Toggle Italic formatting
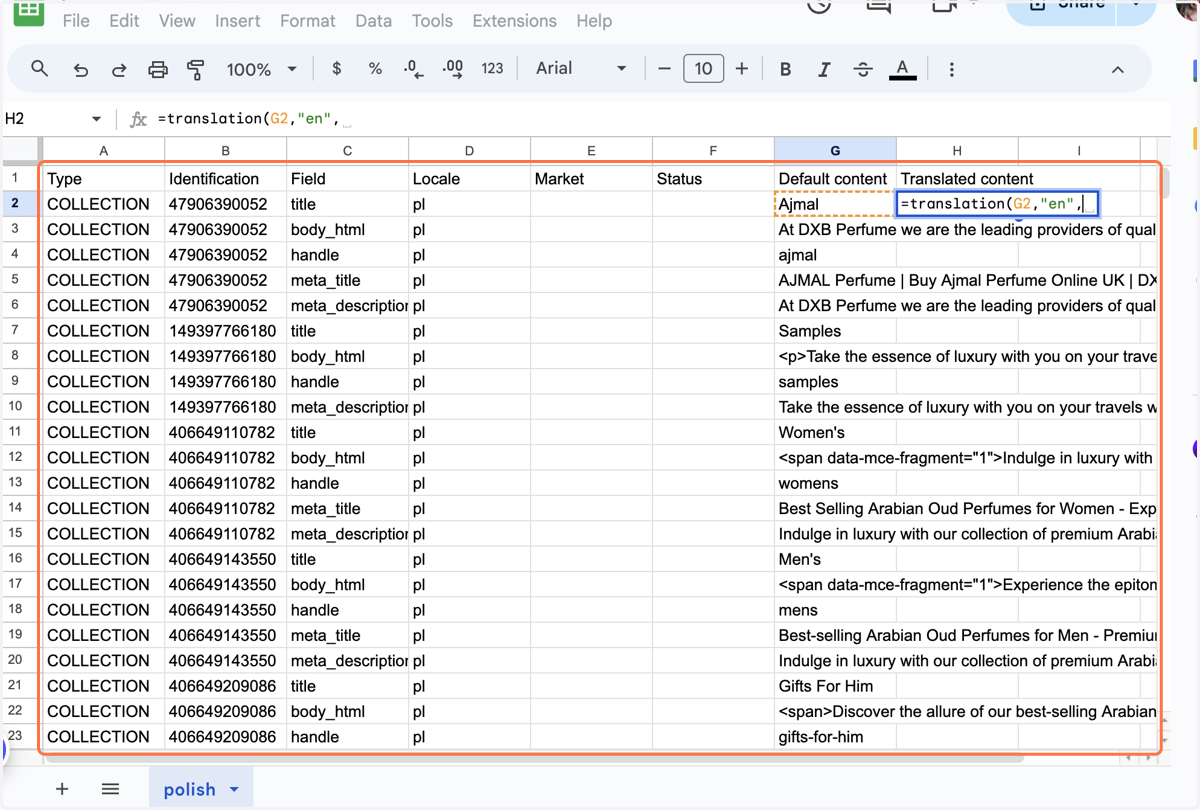This screenshot has height=810, width=1200. [x=824, y=69]
